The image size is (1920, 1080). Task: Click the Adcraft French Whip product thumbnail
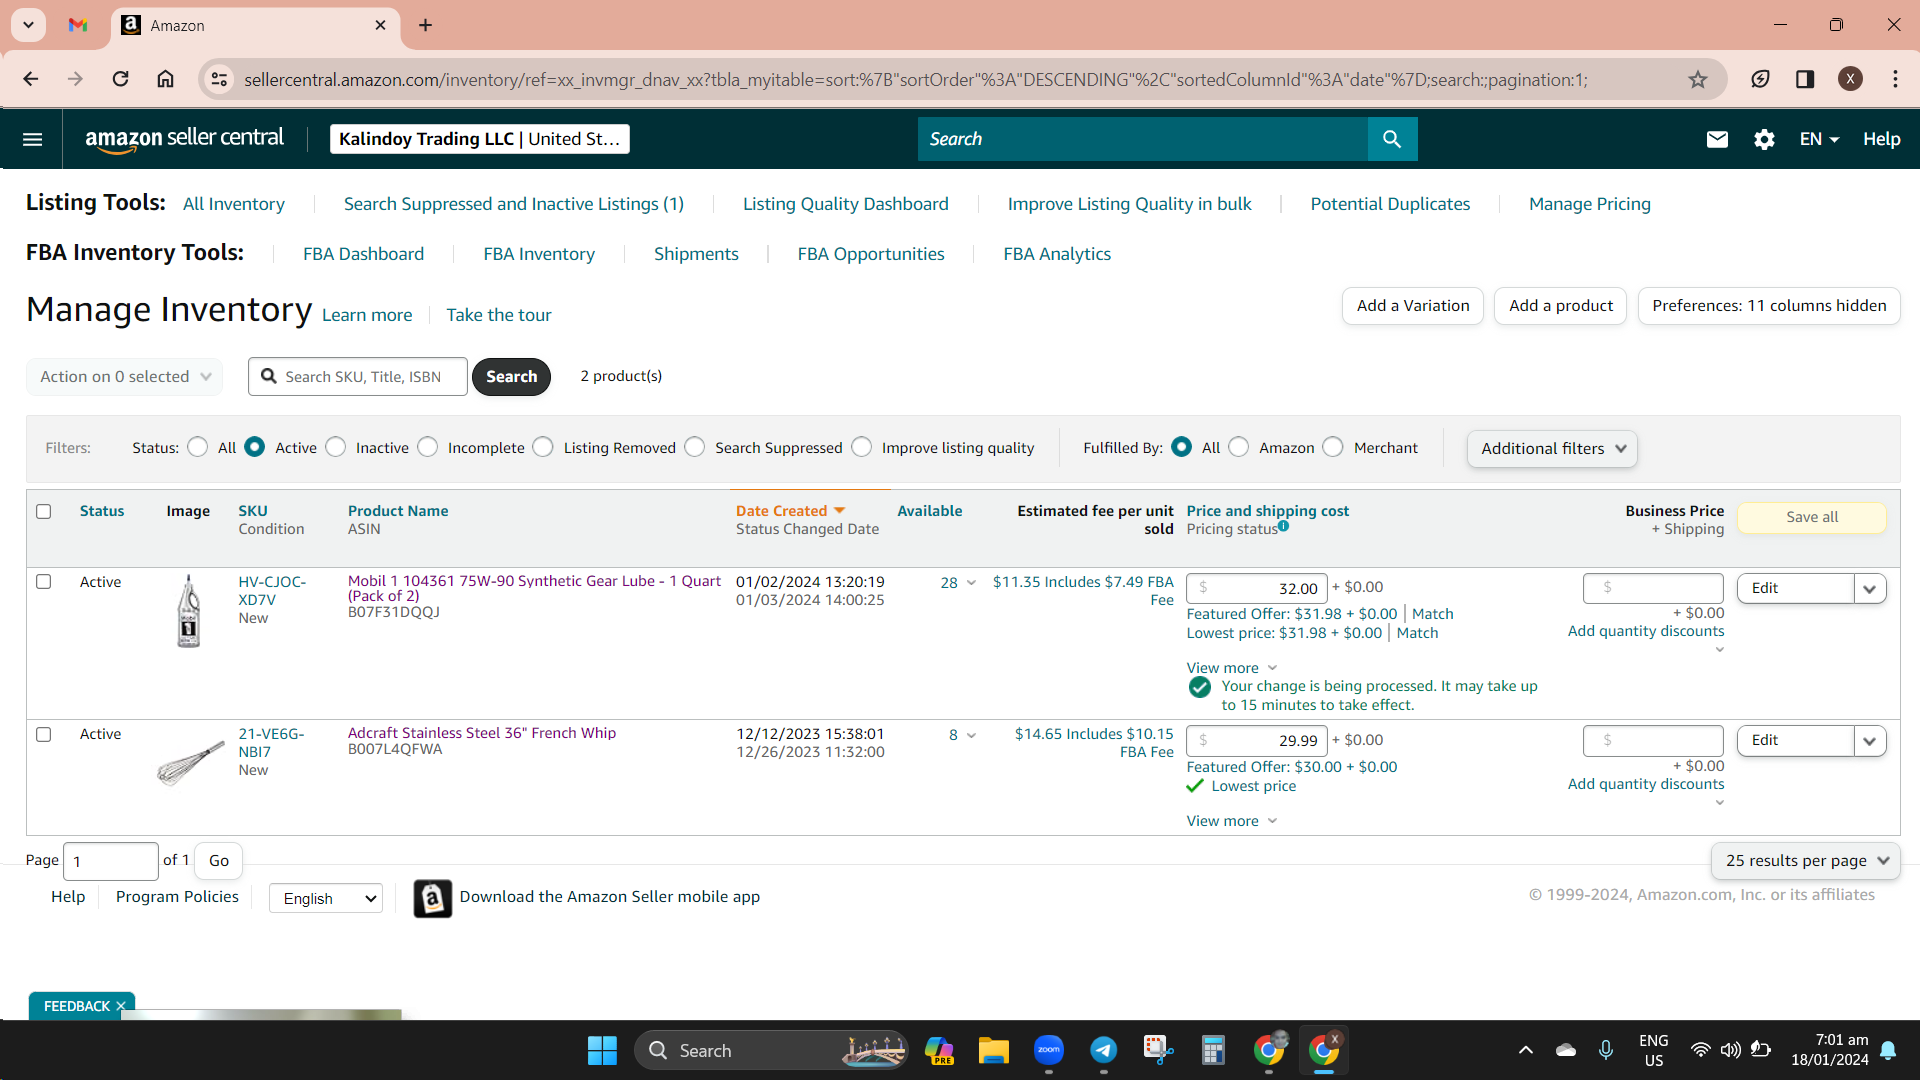point(189,764)
